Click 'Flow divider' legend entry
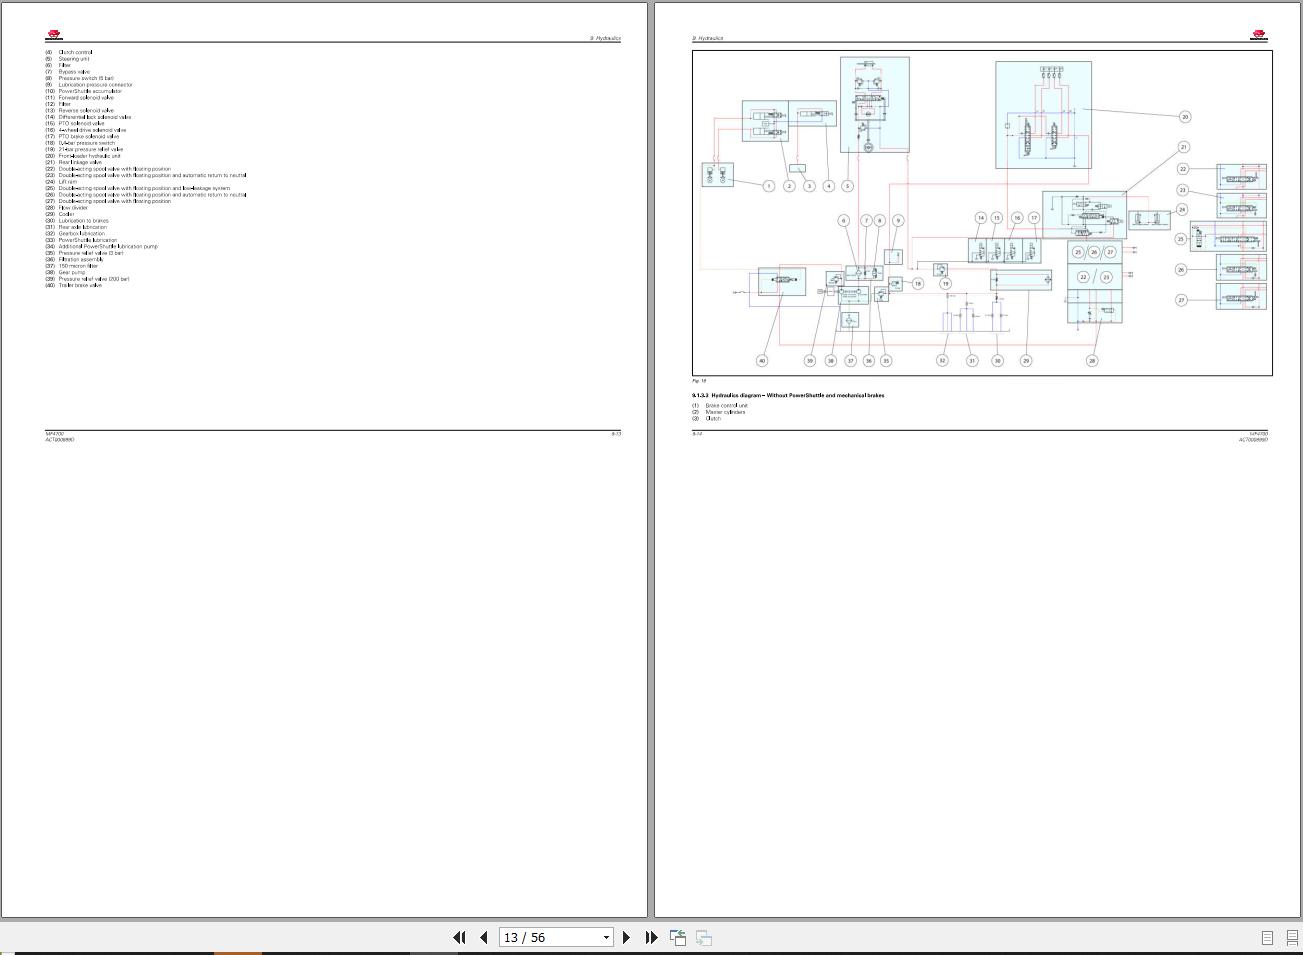The height and width of the screenshot is (955, 1303). click(x=73, y=208)
